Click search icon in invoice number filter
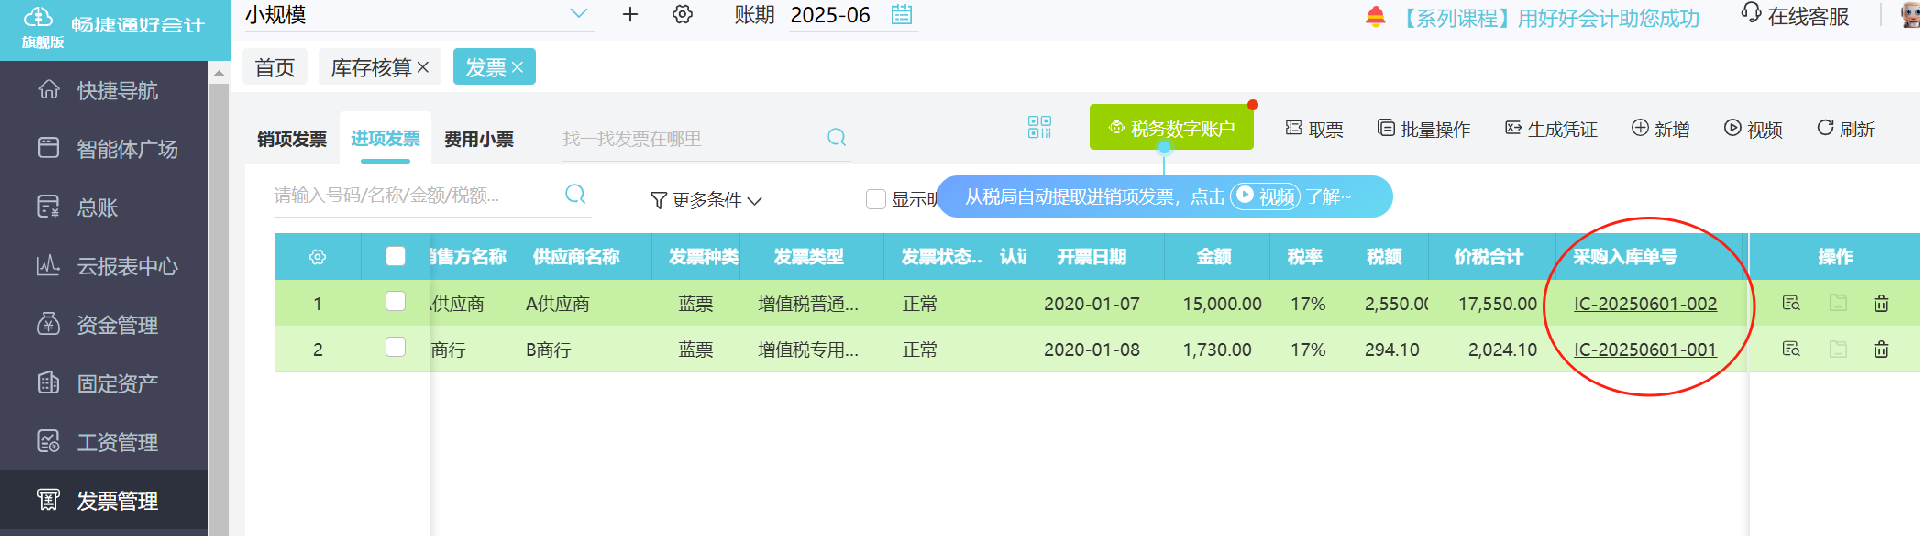Viewport: 1920px width, 536px height. (575, 194)
